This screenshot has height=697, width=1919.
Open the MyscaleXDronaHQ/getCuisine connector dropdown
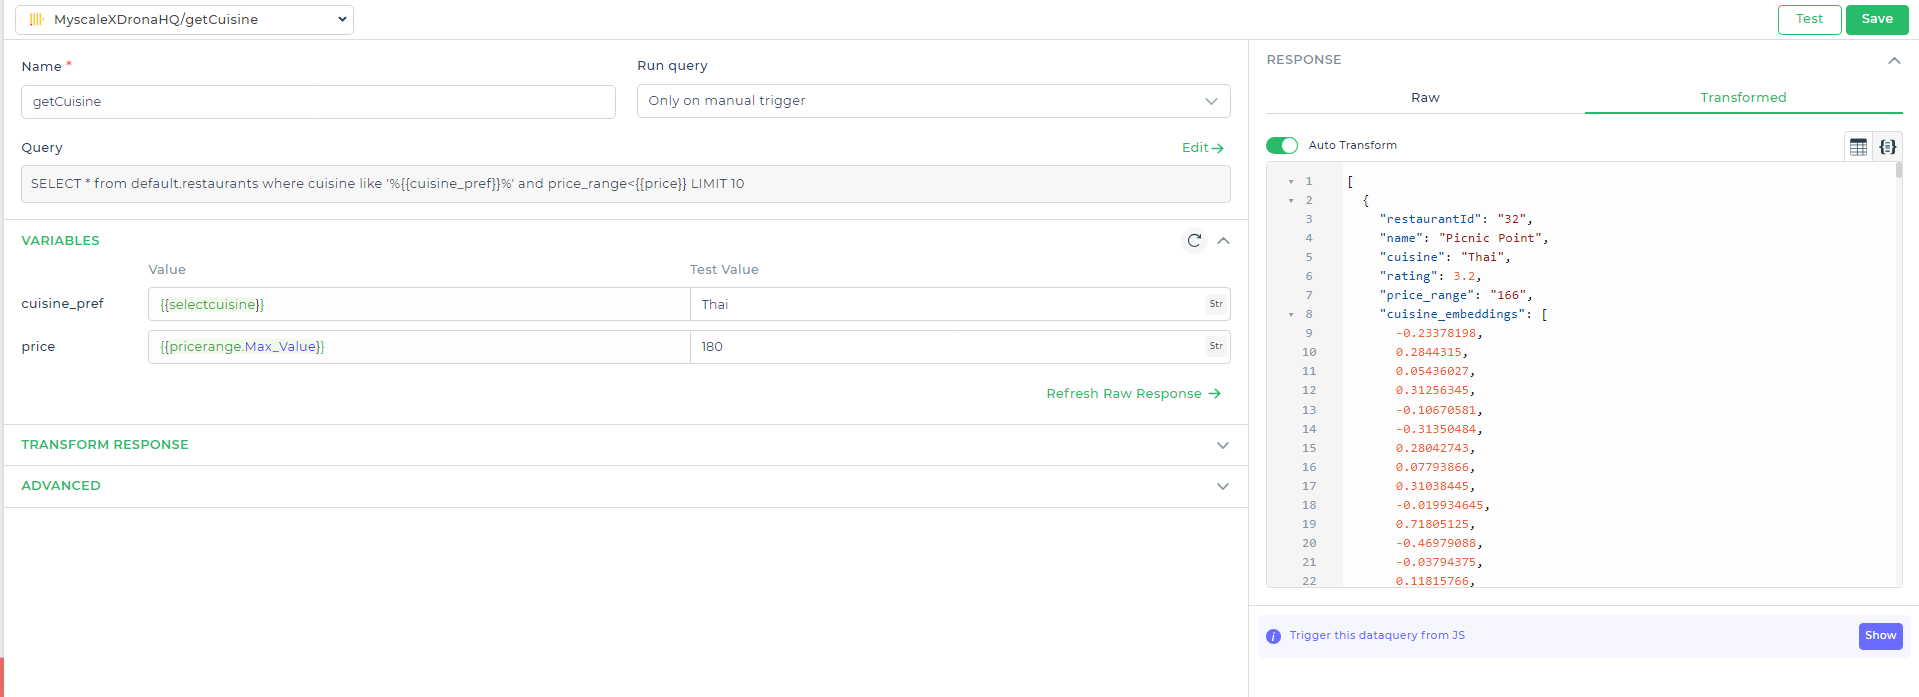coord(185,20)
